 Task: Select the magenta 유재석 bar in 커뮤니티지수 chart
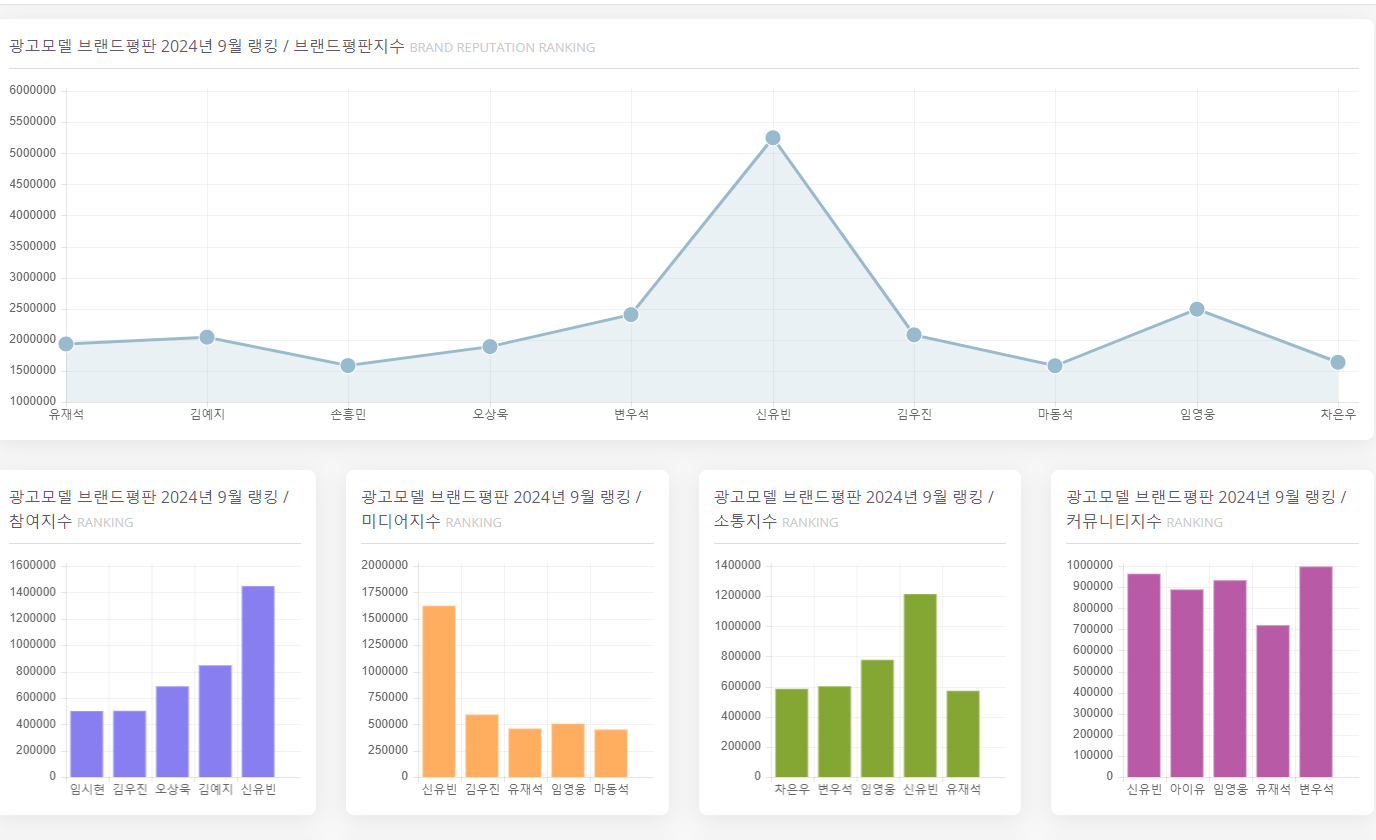pyautogui.click(x=1273, y=701)
